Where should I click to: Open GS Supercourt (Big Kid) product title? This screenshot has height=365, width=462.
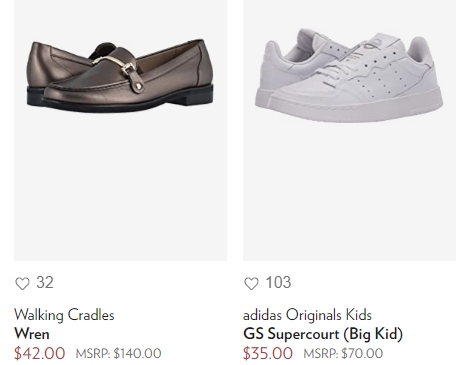tap(323, 334)
